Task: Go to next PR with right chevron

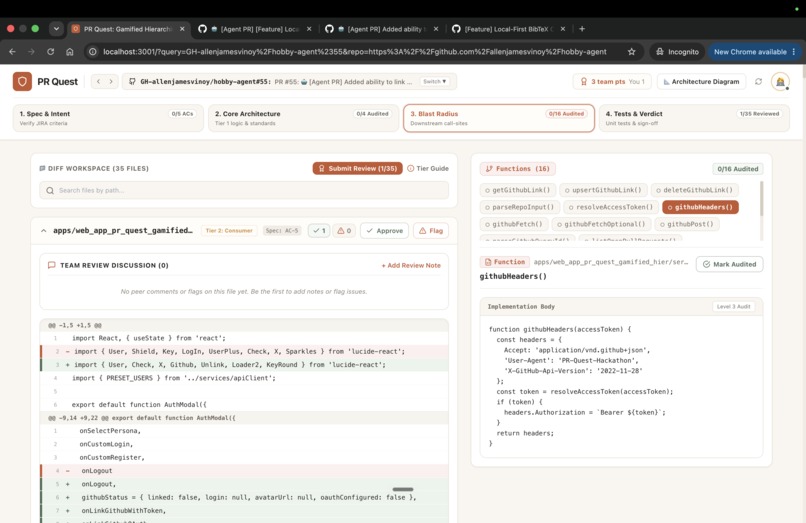Action: (111, 81)
